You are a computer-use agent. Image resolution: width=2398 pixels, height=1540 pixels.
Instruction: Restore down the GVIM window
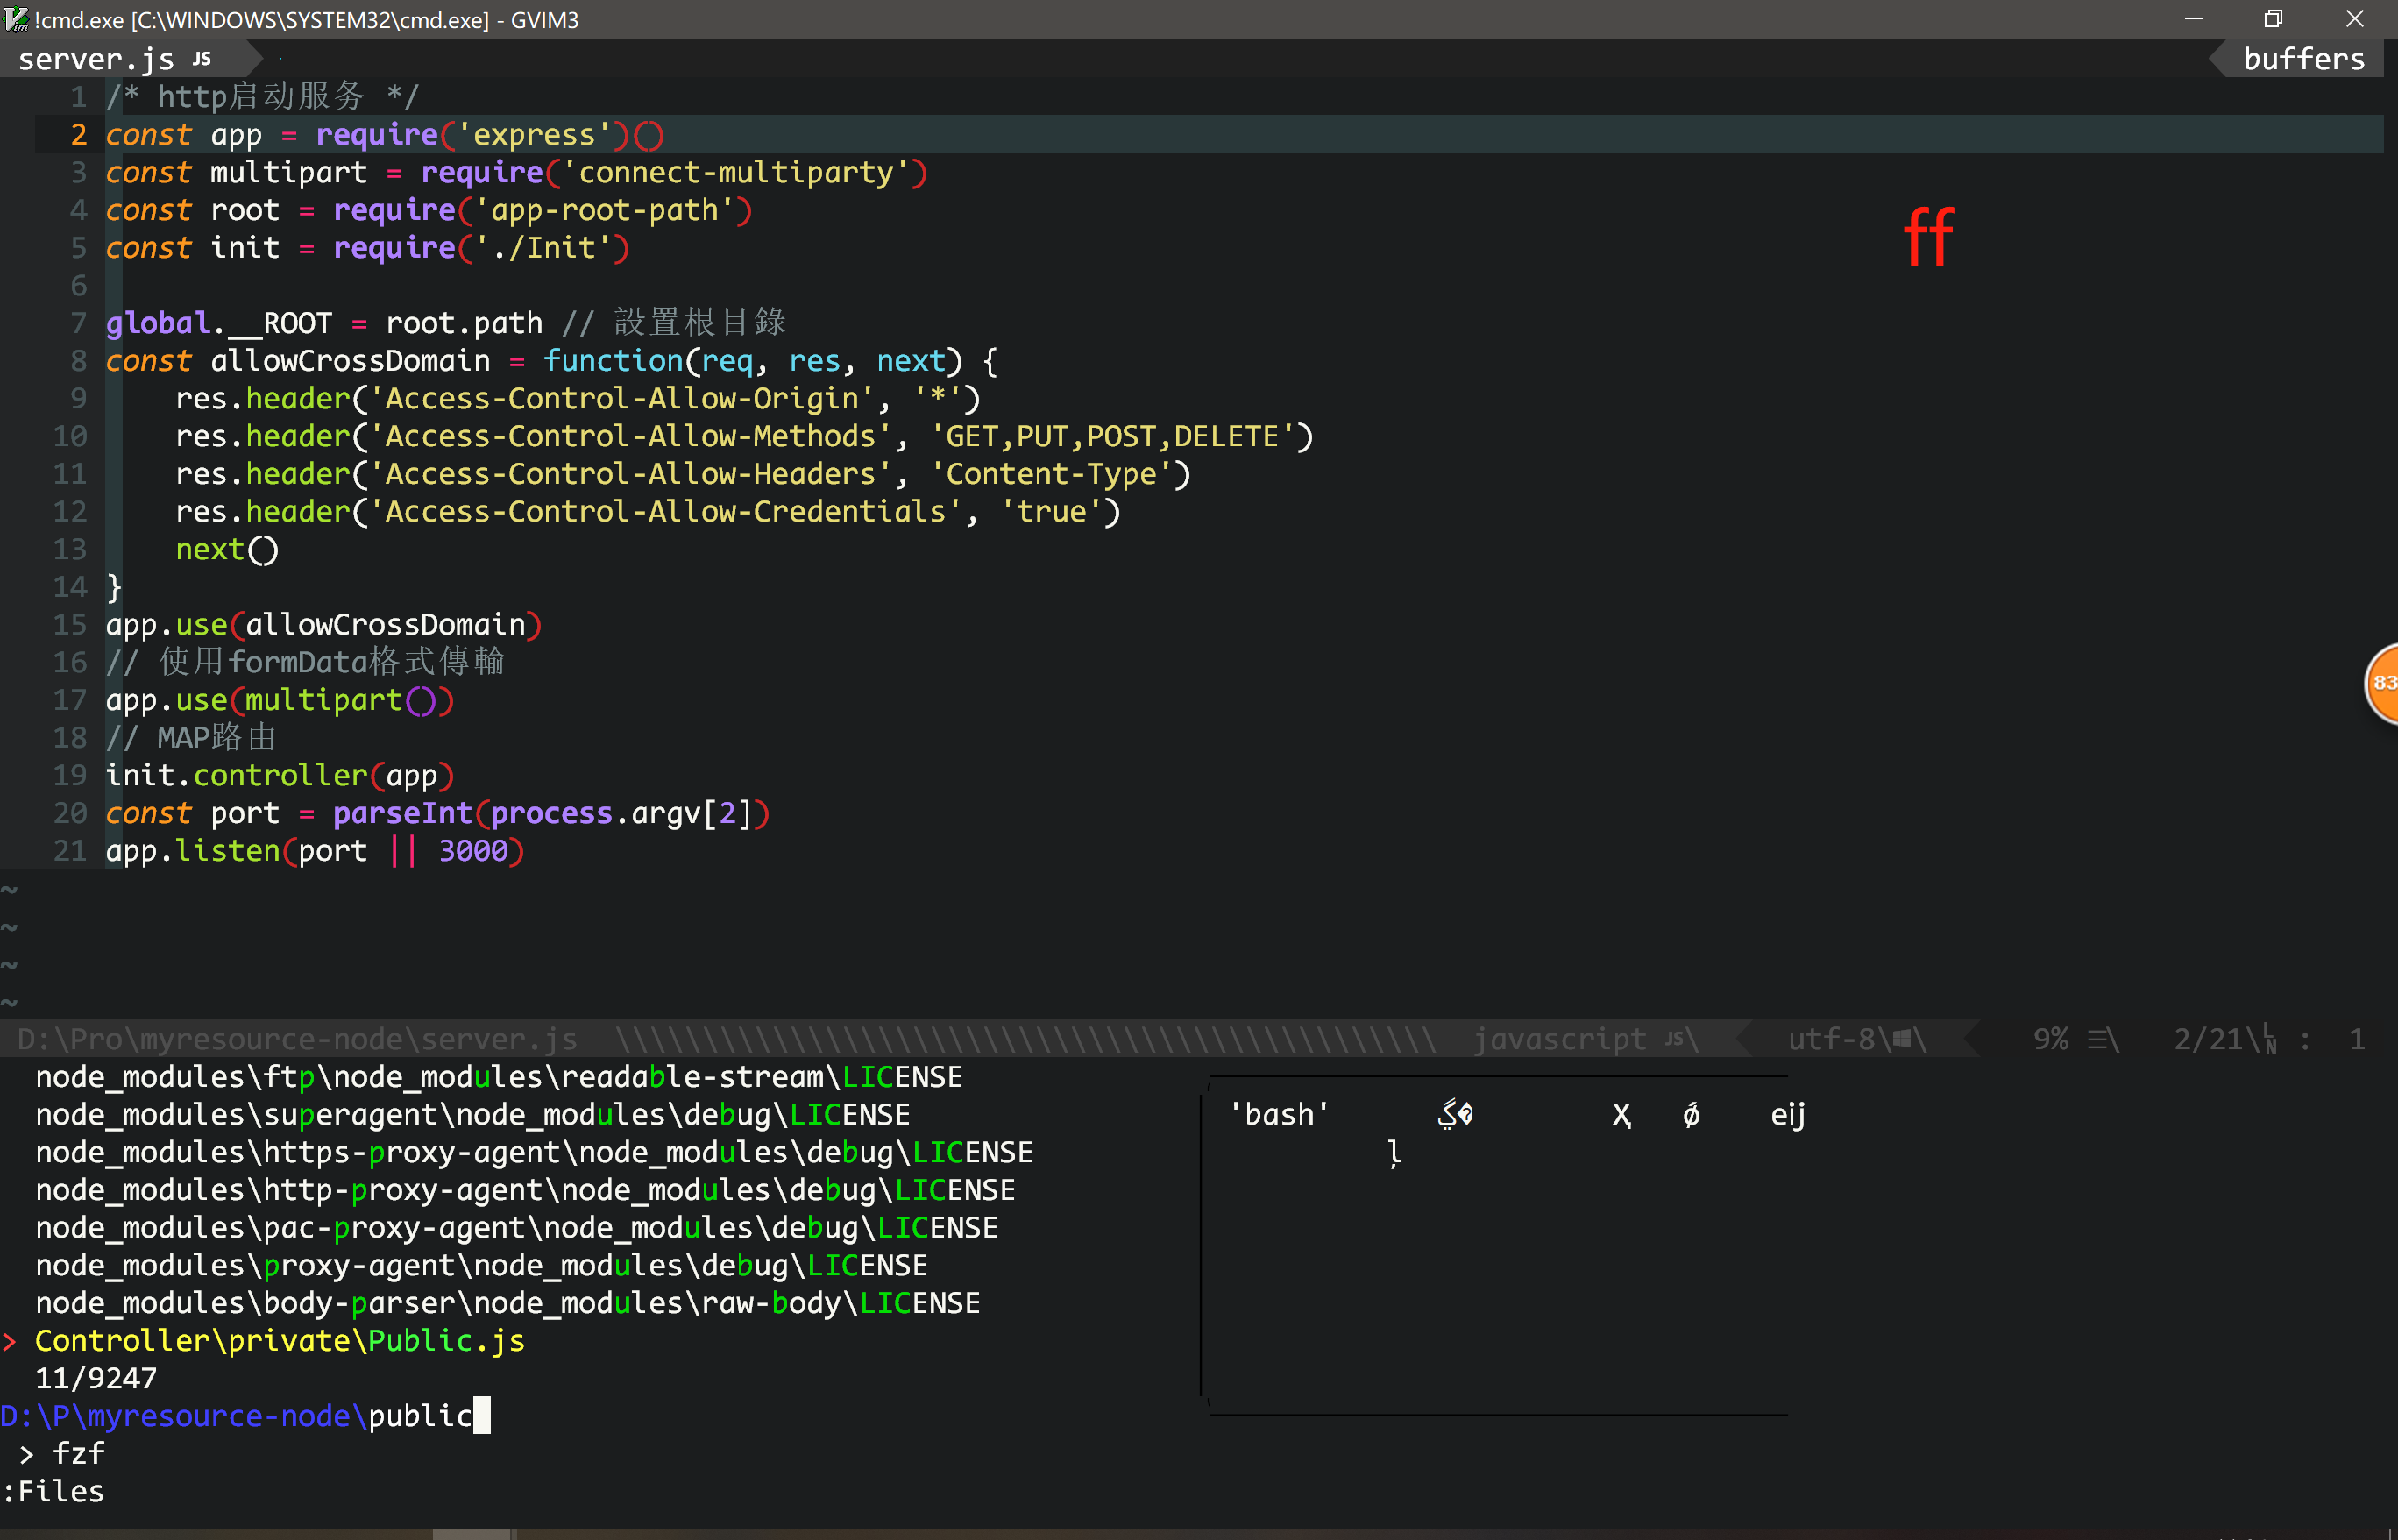coord(2272,19)
